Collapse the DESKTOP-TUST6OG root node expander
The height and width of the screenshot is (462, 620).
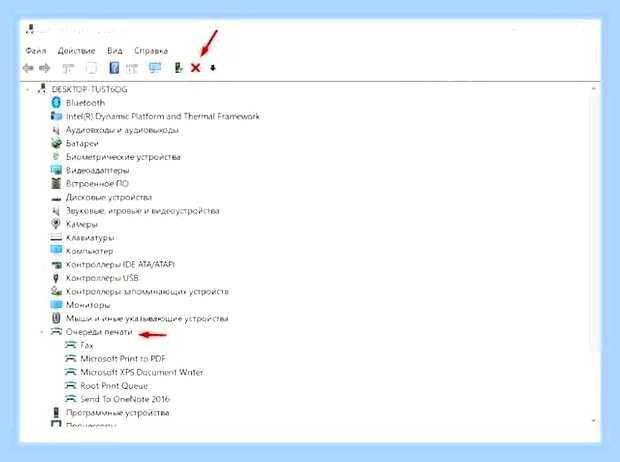click(x=27, y=90)
